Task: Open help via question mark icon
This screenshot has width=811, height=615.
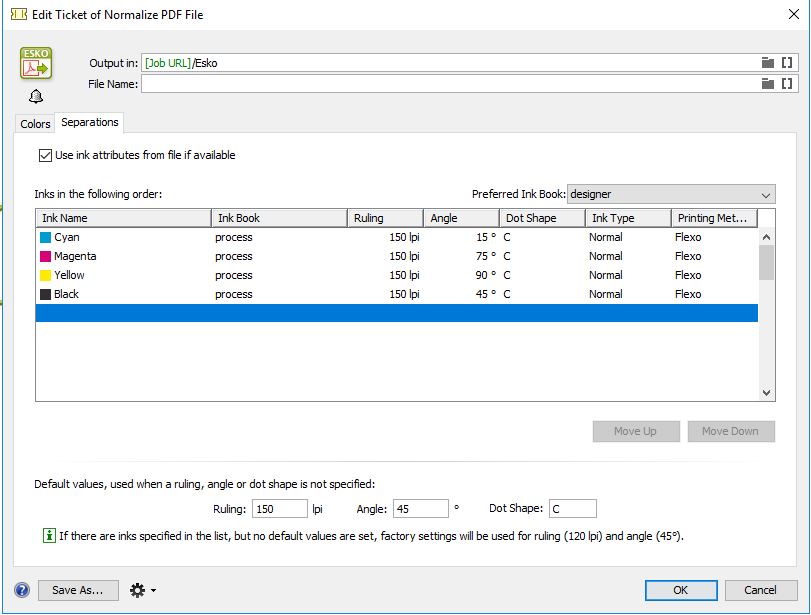Action: pos(22,590)
